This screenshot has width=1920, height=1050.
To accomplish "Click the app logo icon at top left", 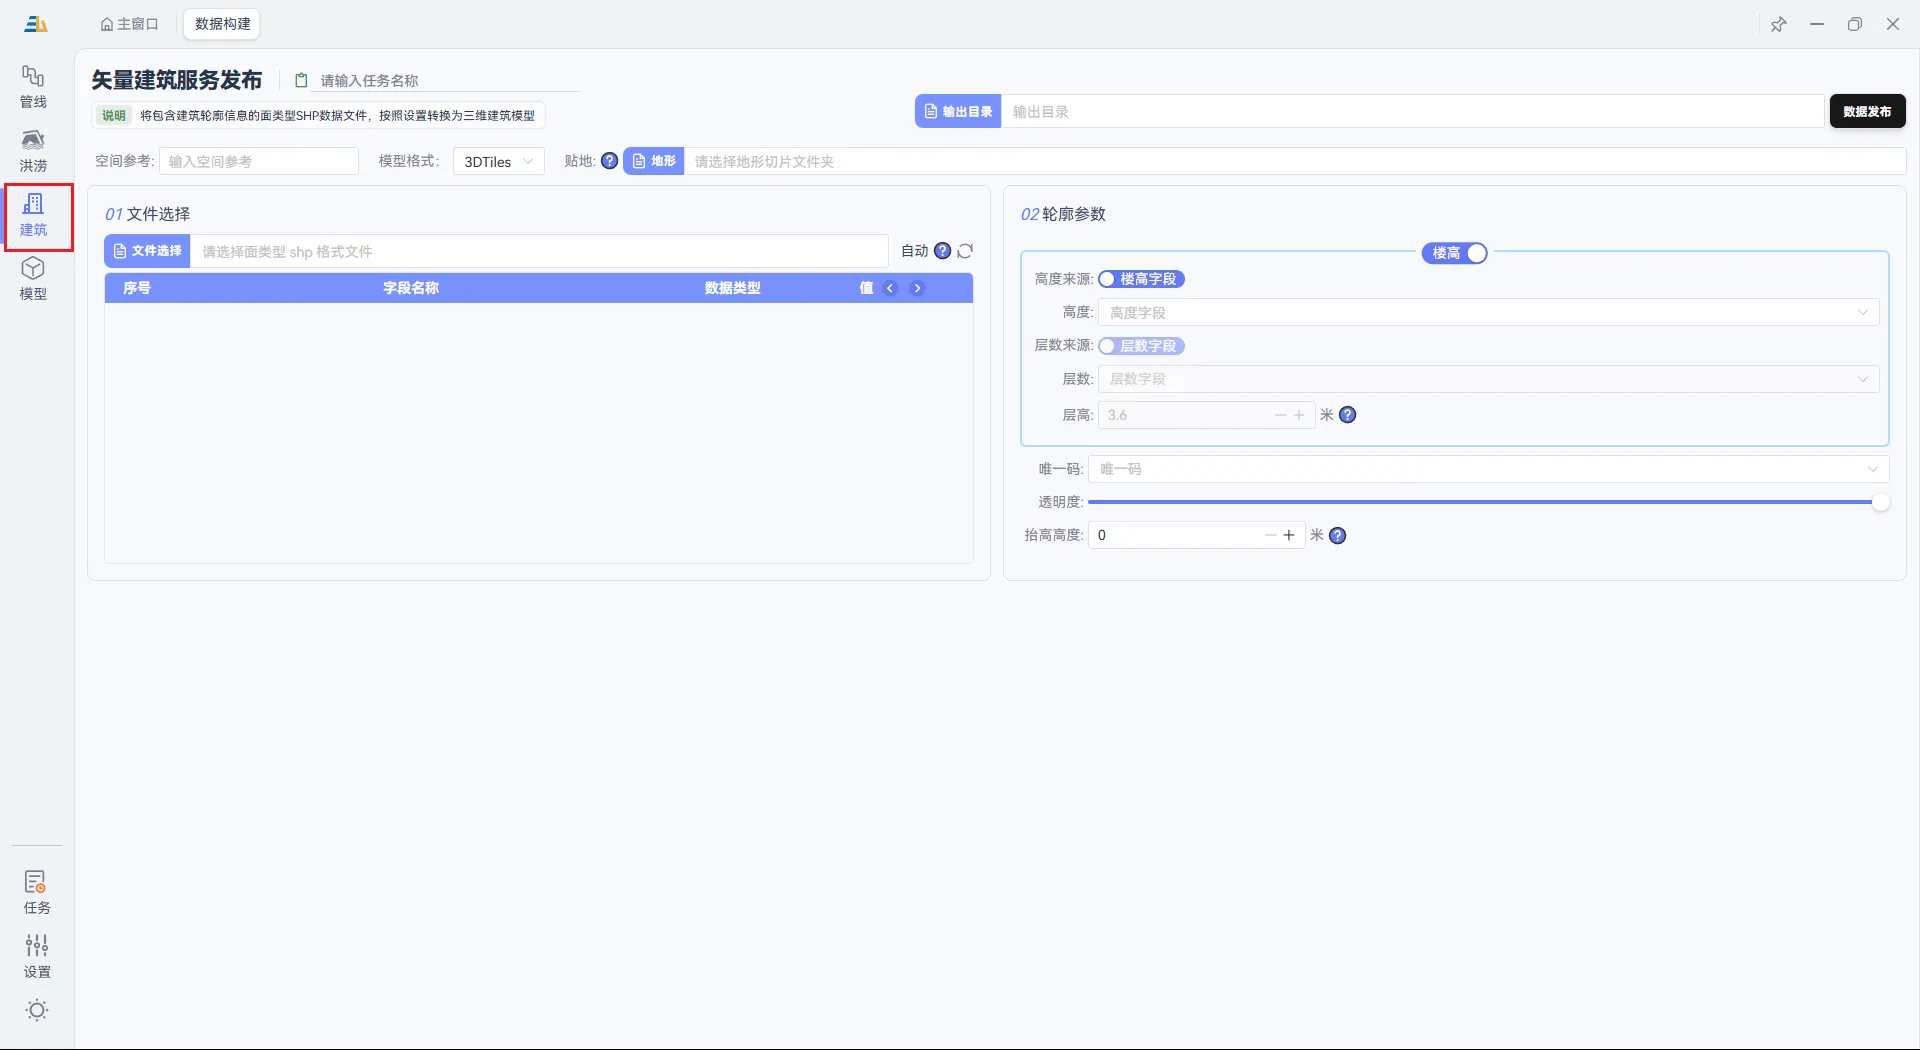I will coord(36,24).
